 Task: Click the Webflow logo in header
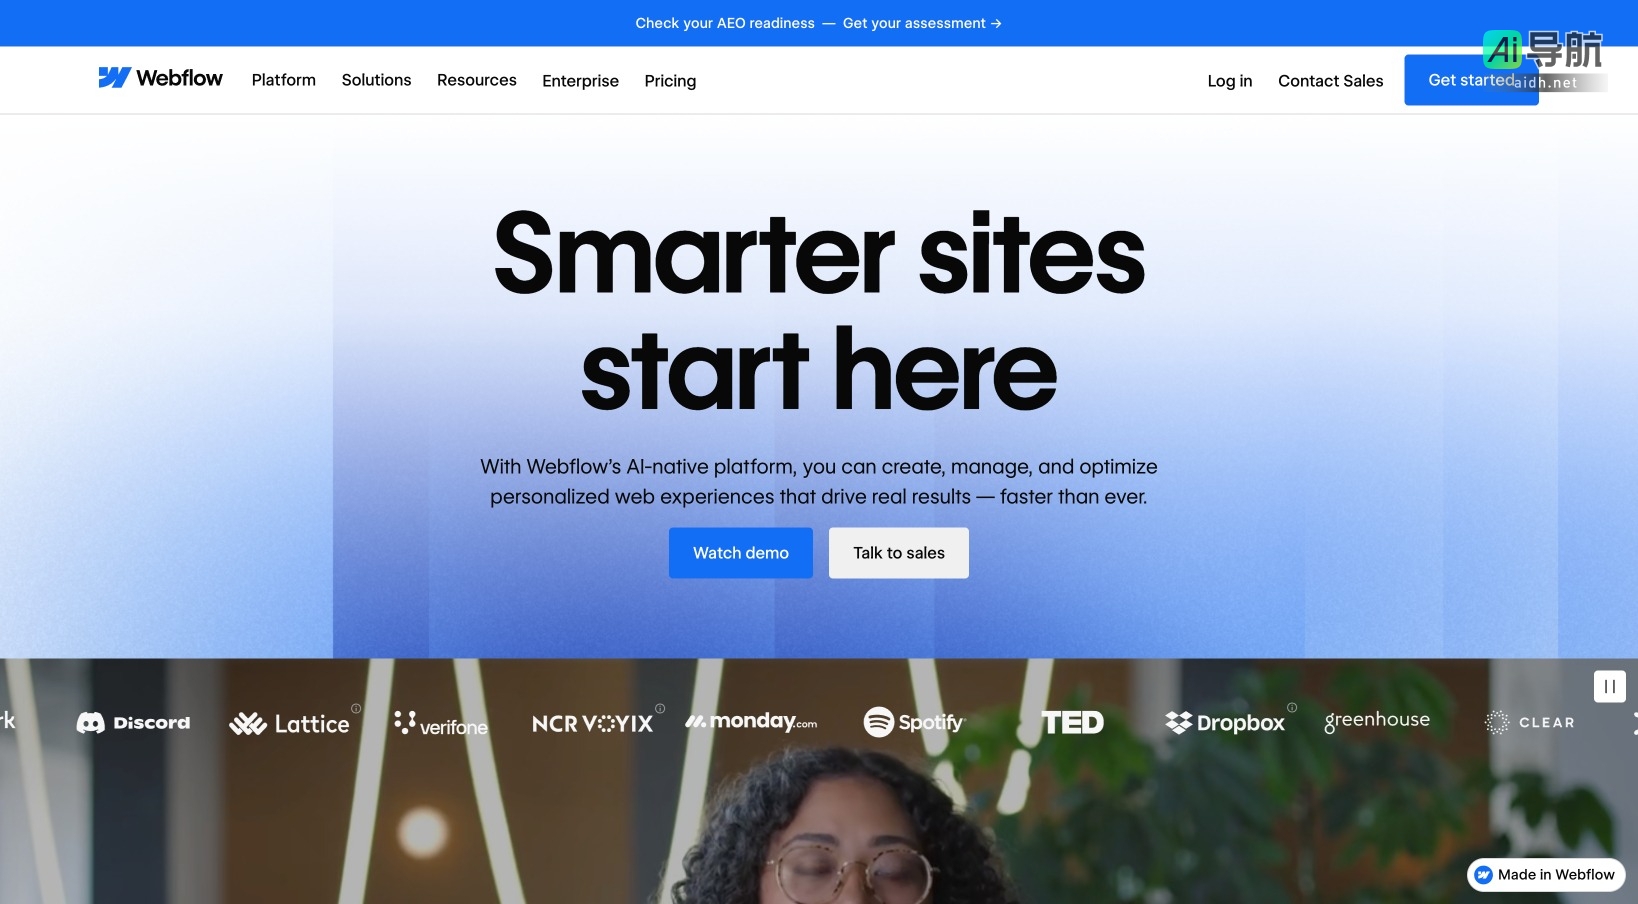[x=160, y=78]
